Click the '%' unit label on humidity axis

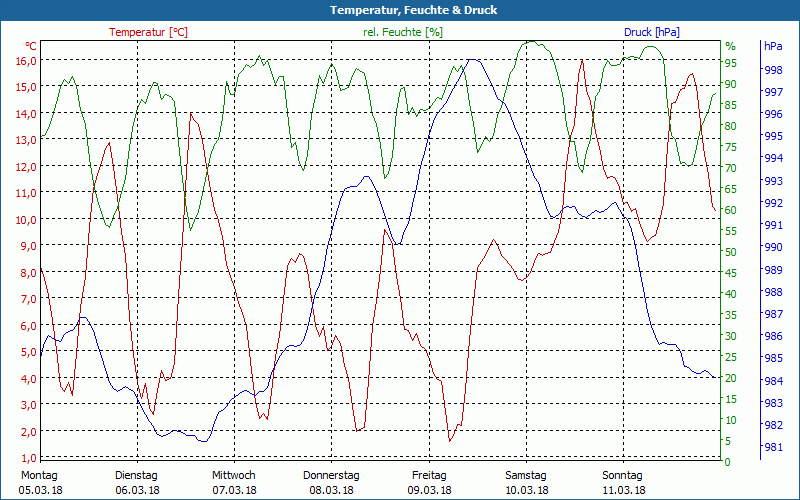pos(731,46)
